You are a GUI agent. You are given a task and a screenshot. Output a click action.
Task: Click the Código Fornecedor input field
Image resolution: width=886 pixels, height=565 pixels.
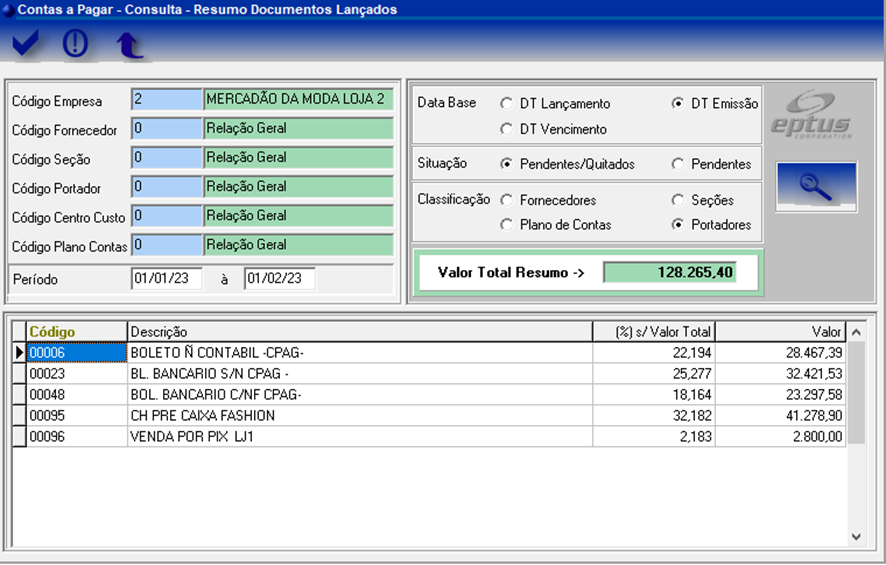coord(166,129)
